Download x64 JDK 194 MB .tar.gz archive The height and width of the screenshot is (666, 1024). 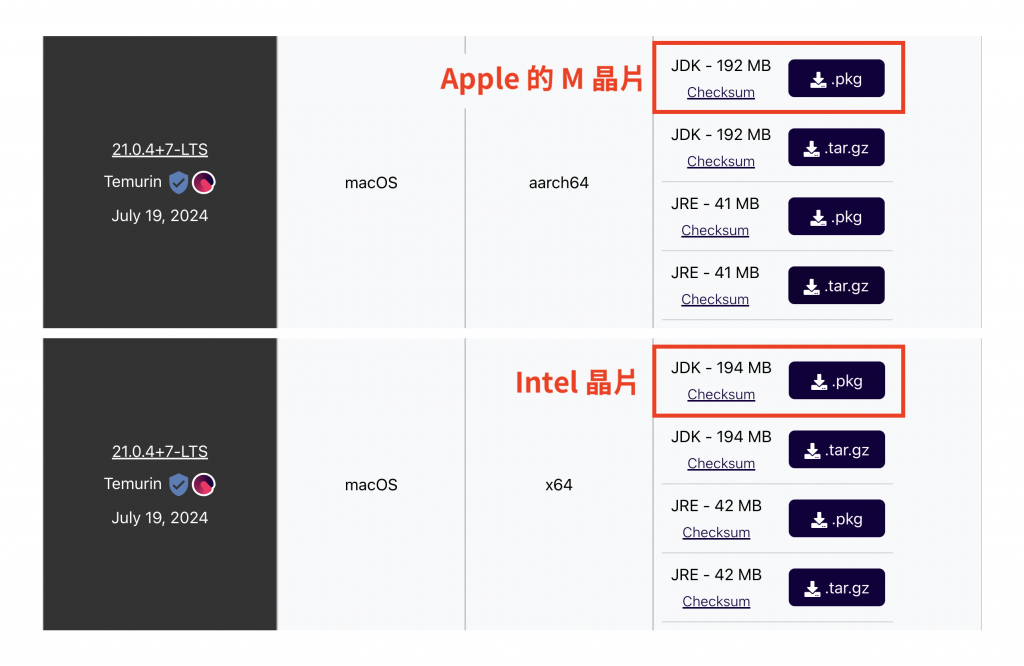pyautogui.click(x=837, y=450)
